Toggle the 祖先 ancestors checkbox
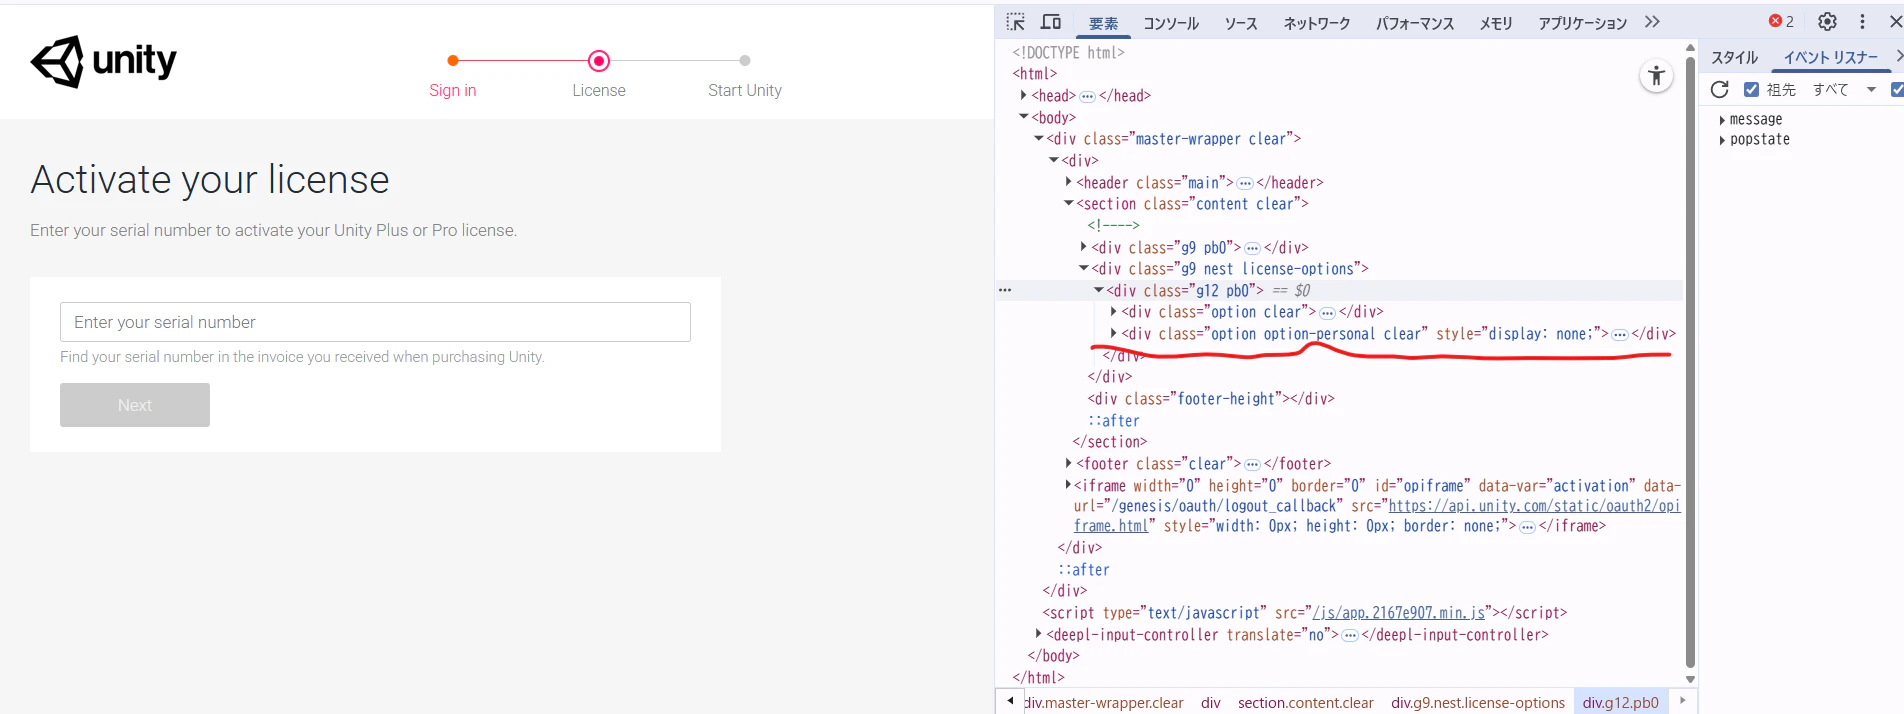 (1751, 89)
